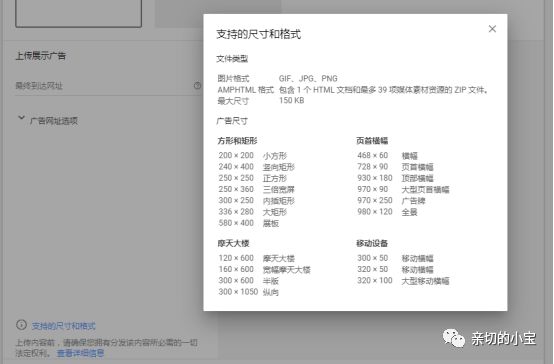Click the 150 KB maximum size value

click(x=291, y=101)
